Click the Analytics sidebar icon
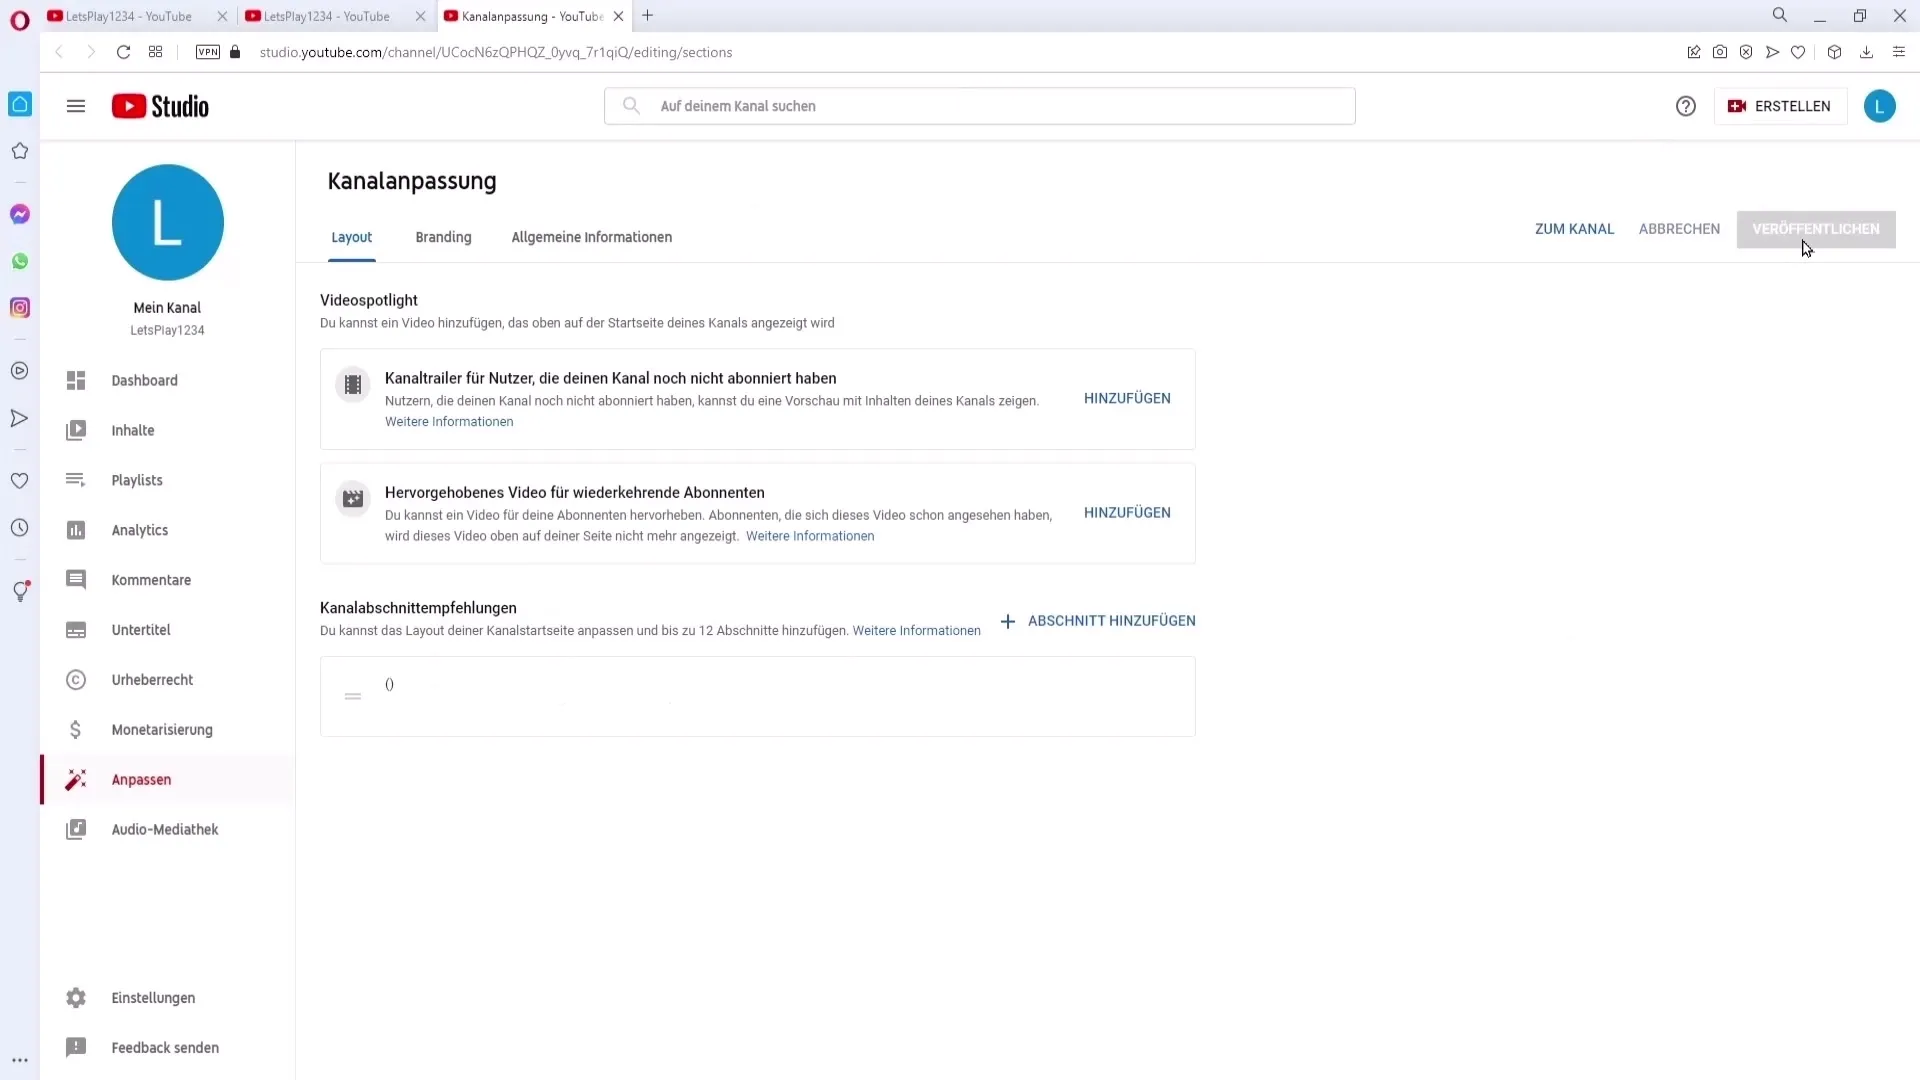Screen dimensions: 1920x1080 click(76, 529)
